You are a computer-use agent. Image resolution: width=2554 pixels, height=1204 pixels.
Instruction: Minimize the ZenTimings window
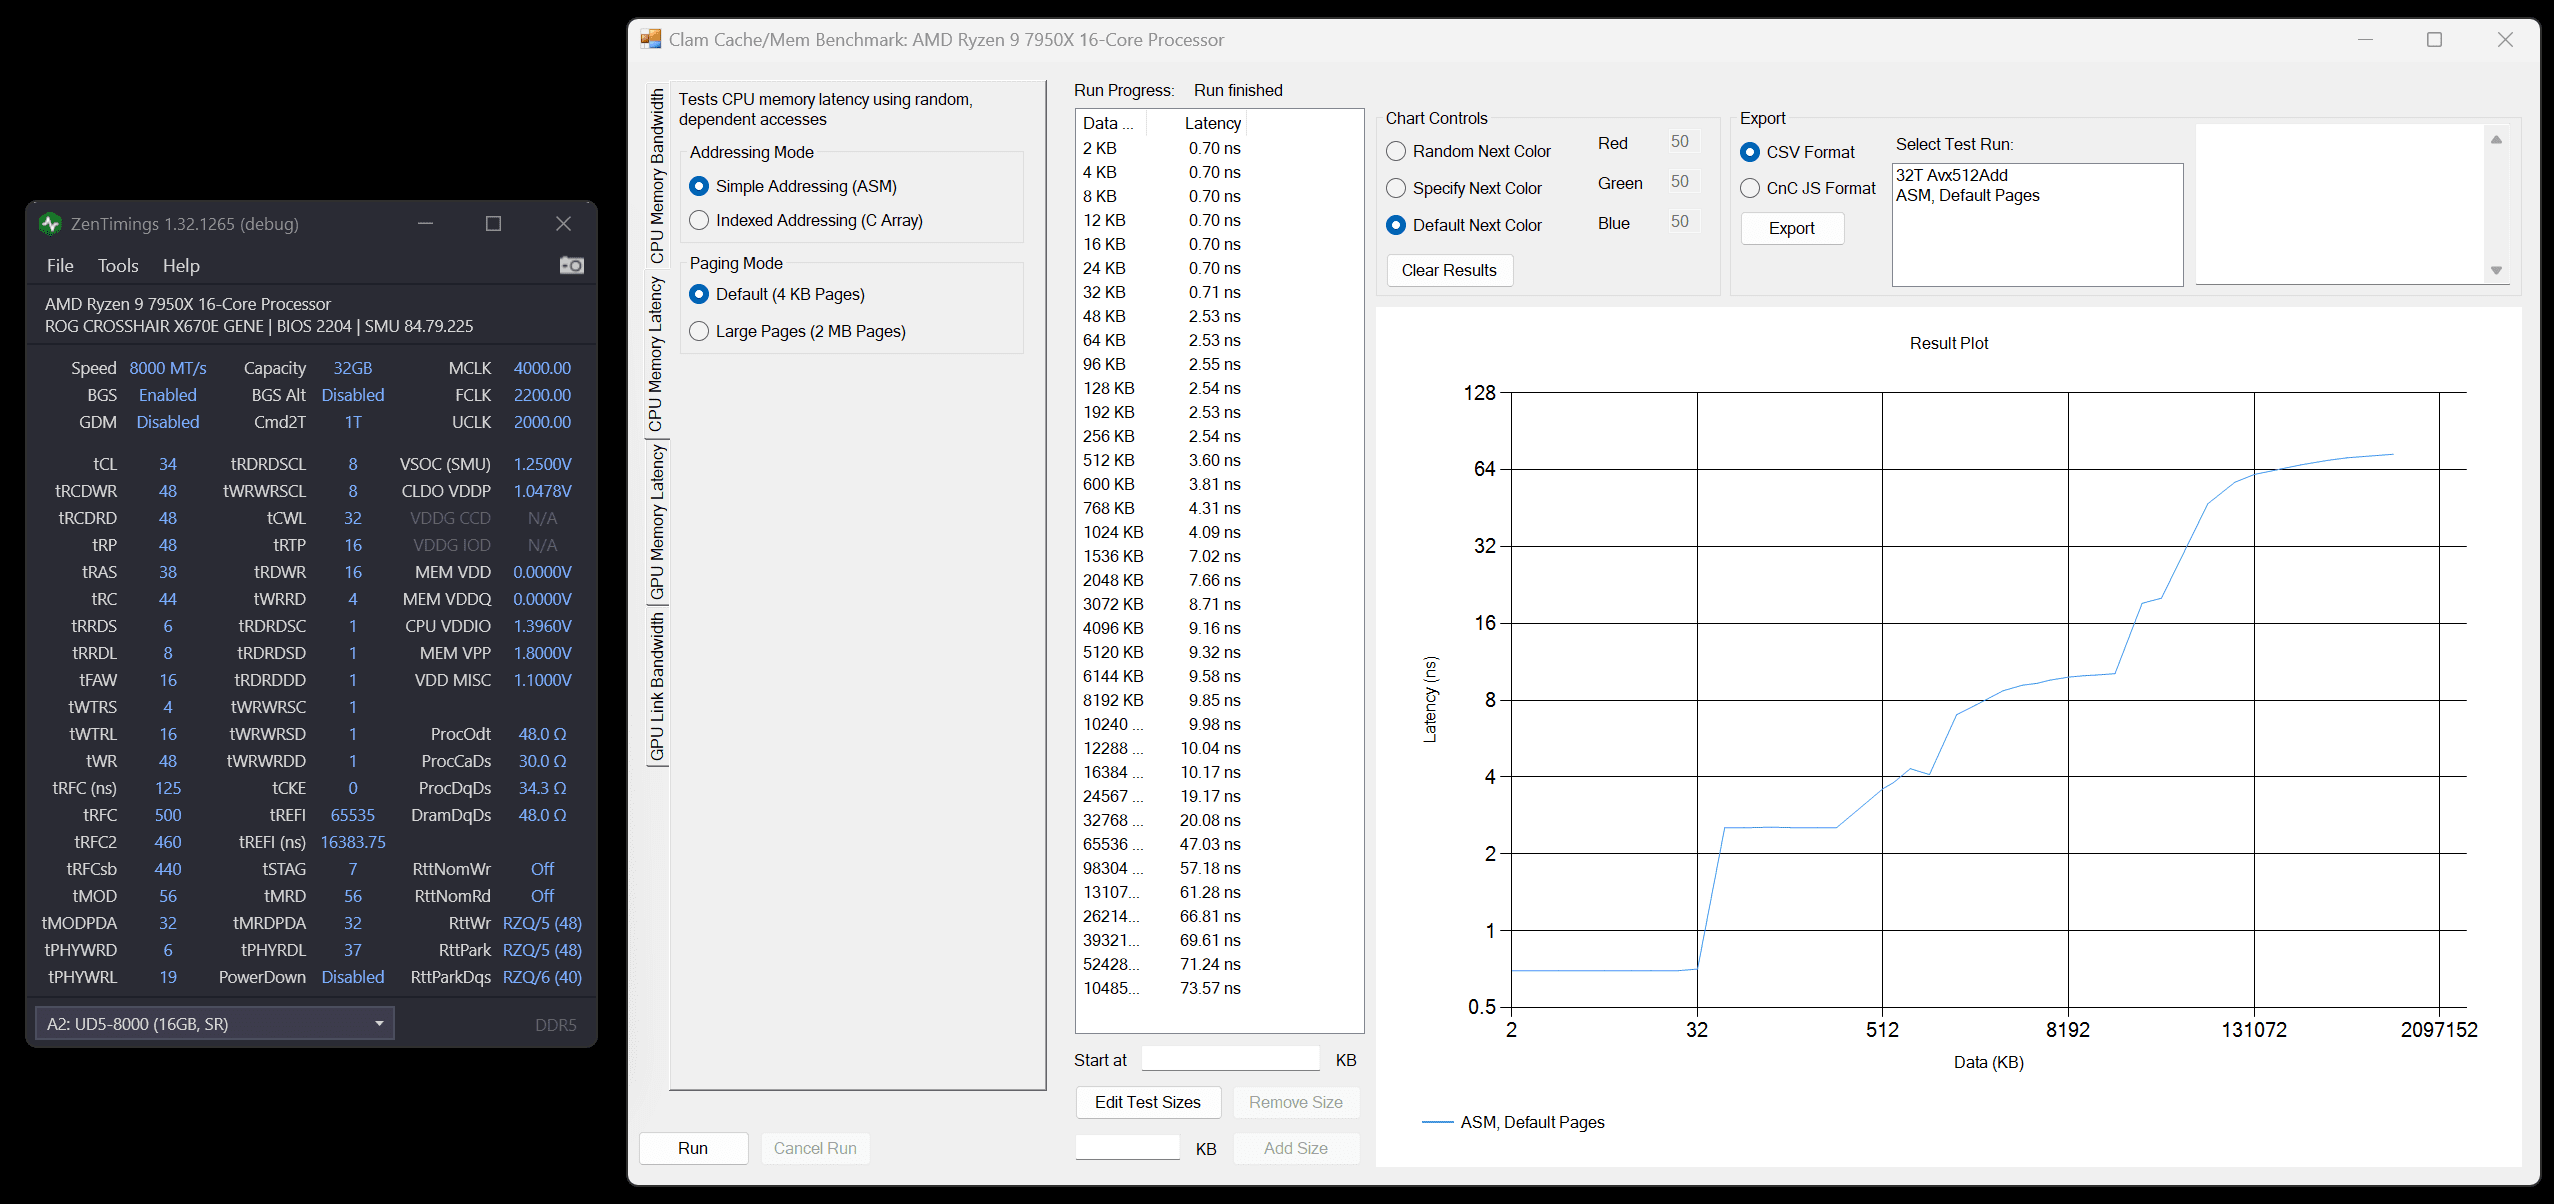pos(425,224)
